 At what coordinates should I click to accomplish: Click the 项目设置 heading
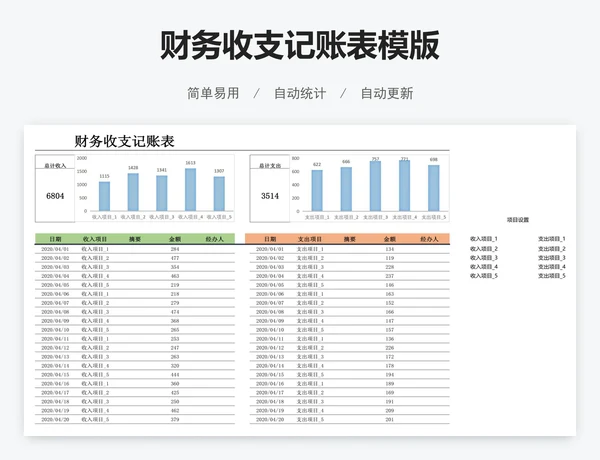click(x=518, y=220)
